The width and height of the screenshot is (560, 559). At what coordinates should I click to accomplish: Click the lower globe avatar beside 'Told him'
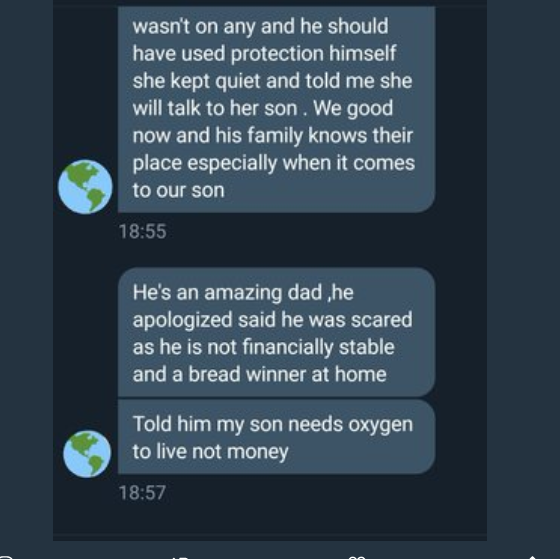pyautogui.click(x=87, y=454)
